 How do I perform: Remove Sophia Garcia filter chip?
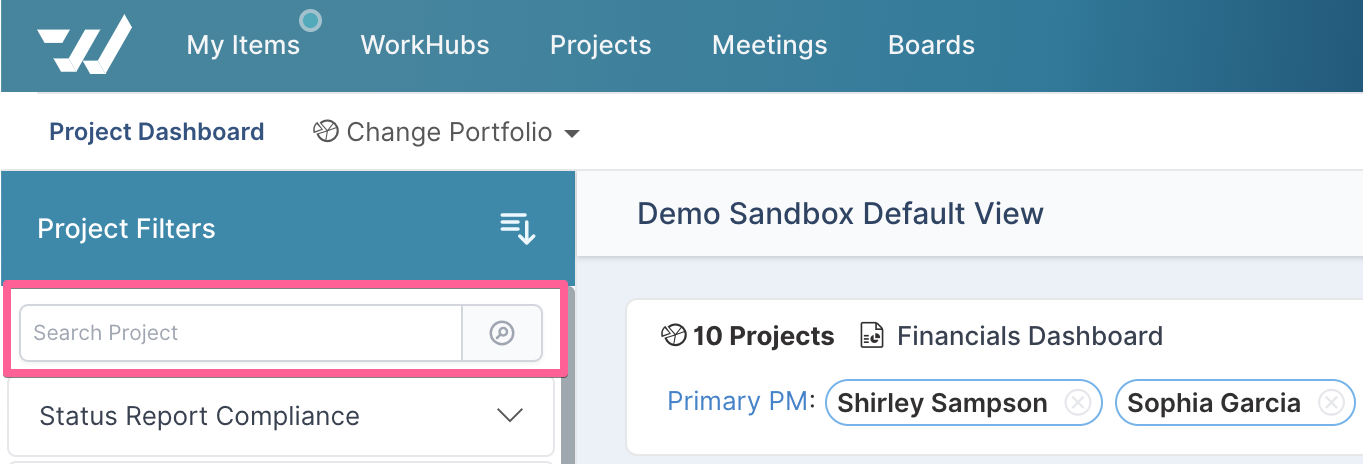pyautogui.click(x=1331, y=403)
